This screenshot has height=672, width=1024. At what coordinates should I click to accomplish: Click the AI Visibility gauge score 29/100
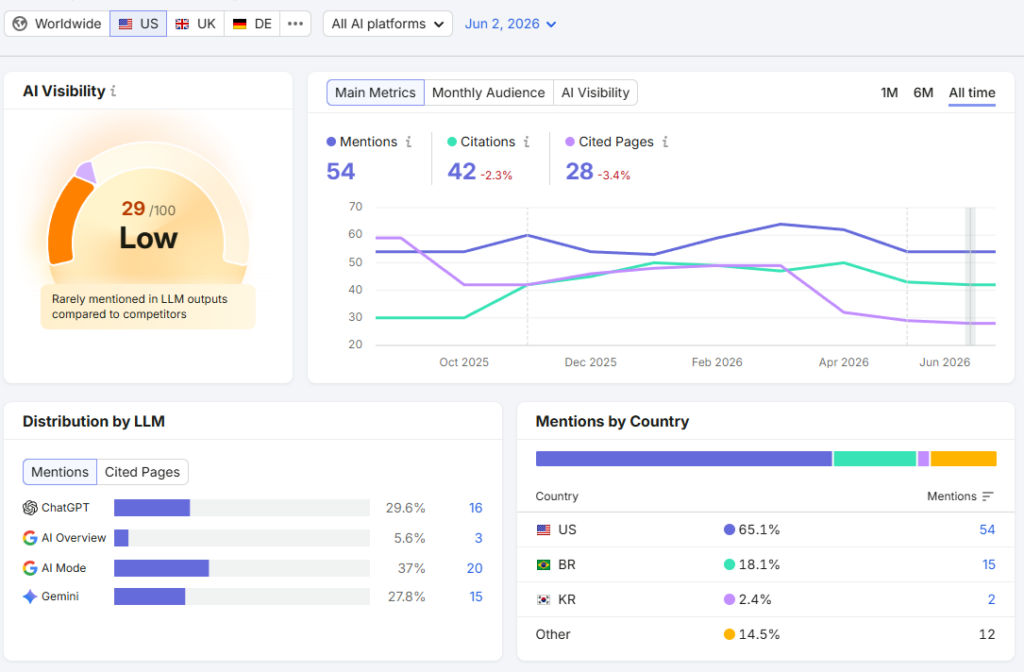[x=148, y=209]
